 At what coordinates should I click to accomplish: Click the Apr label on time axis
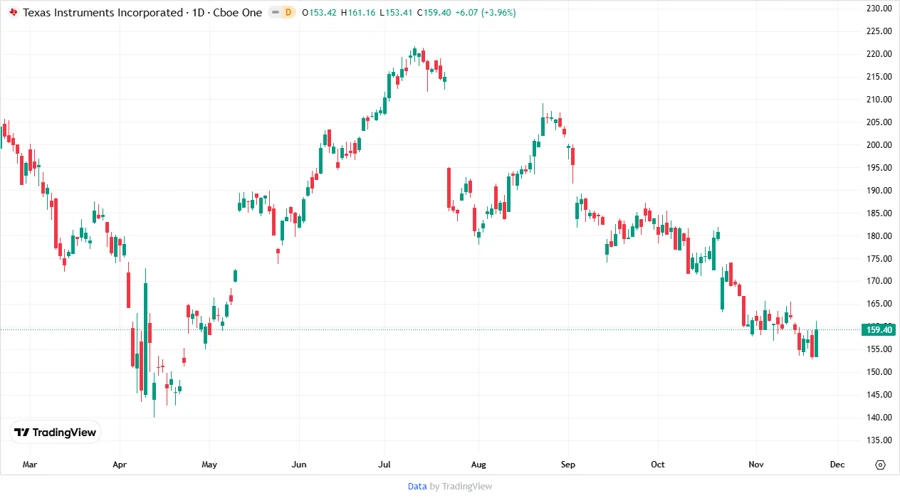click(119, 464)
